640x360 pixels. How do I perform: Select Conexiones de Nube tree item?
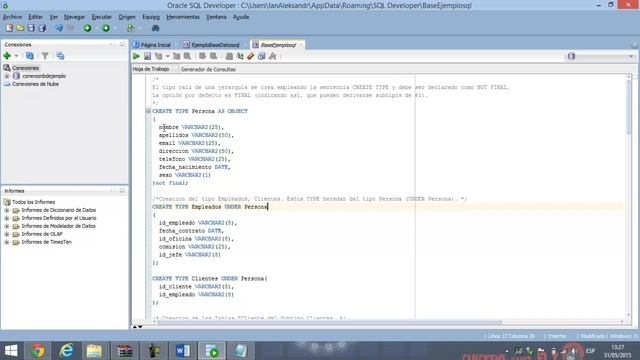click(36, 84)
